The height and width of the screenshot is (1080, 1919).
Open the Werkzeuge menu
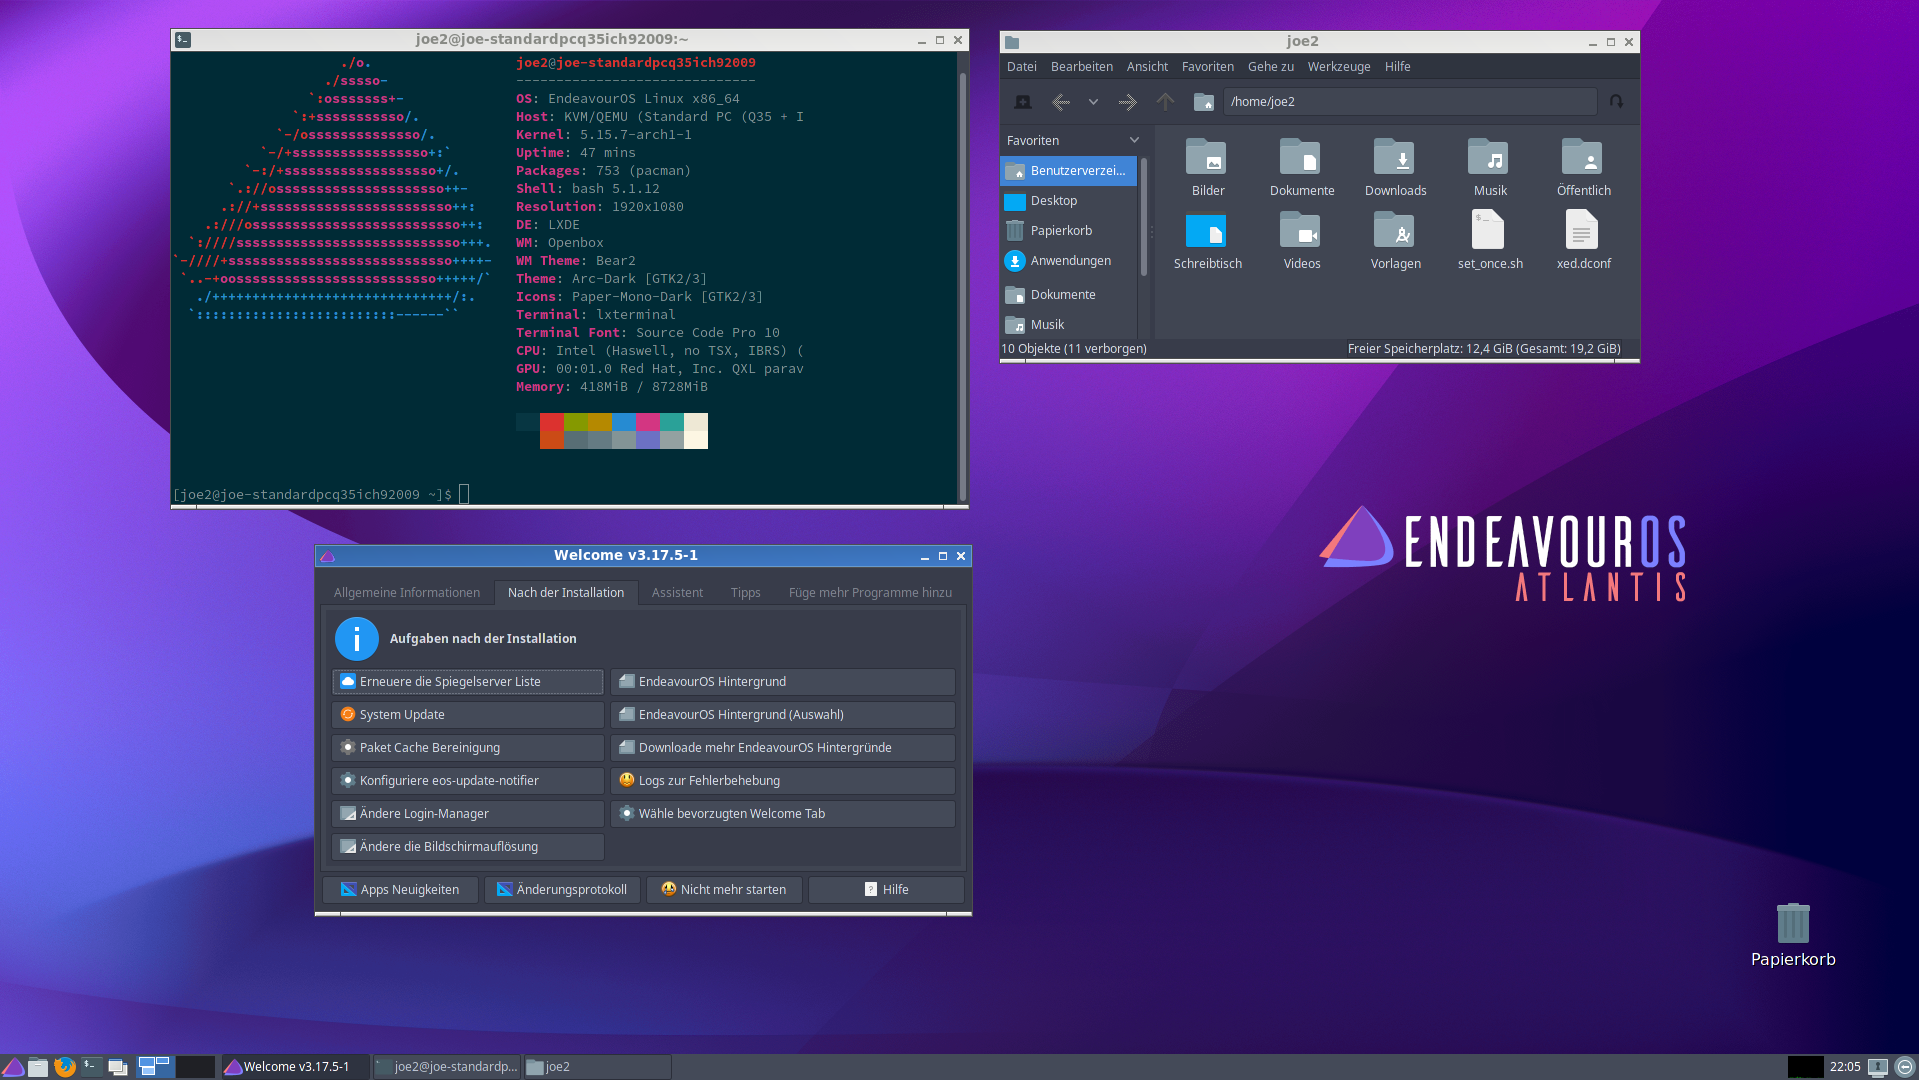point(1338,67)
